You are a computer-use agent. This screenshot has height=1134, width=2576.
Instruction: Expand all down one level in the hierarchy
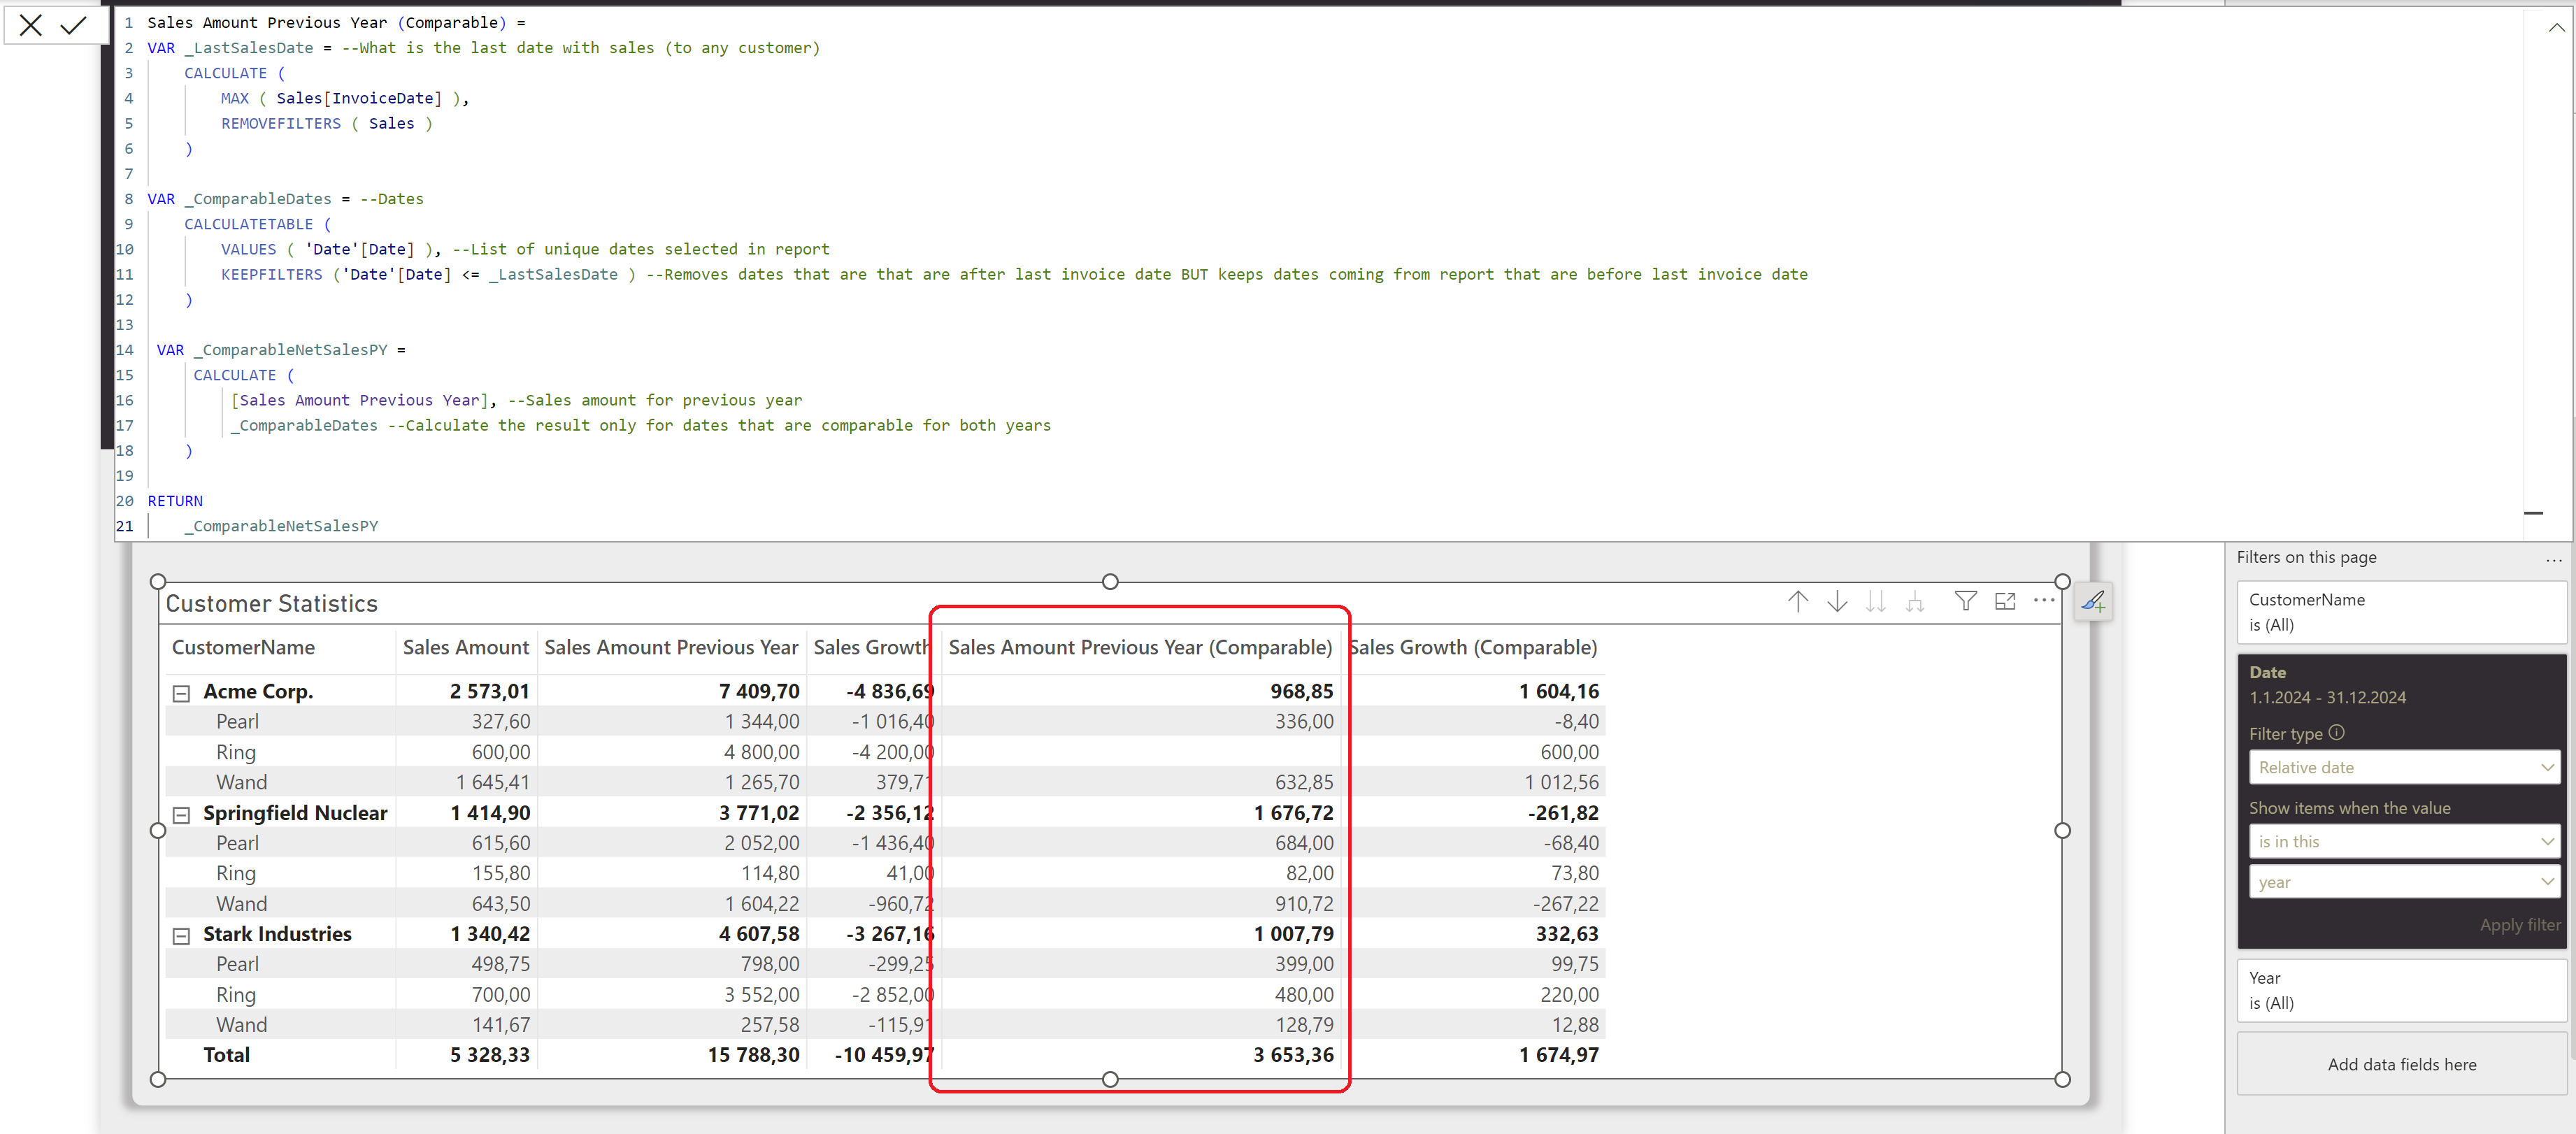[1914, 601]
